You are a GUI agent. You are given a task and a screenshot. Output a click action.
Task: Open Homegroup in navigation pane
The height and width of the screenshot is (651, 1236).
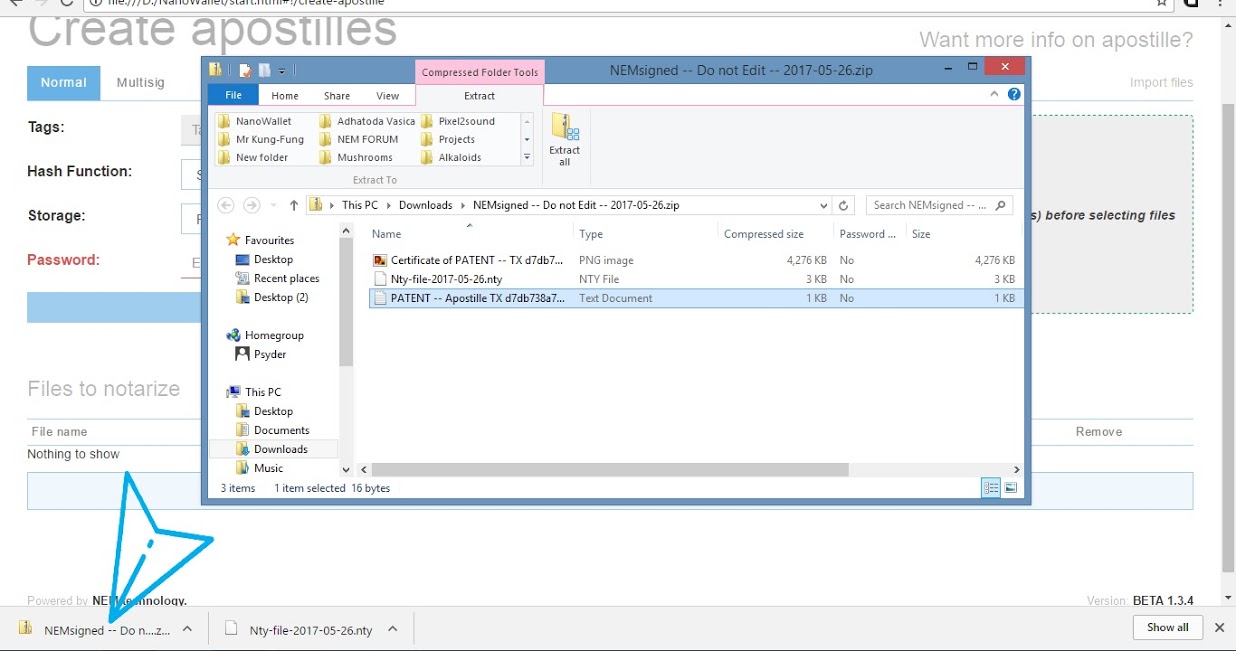[265, 335]
